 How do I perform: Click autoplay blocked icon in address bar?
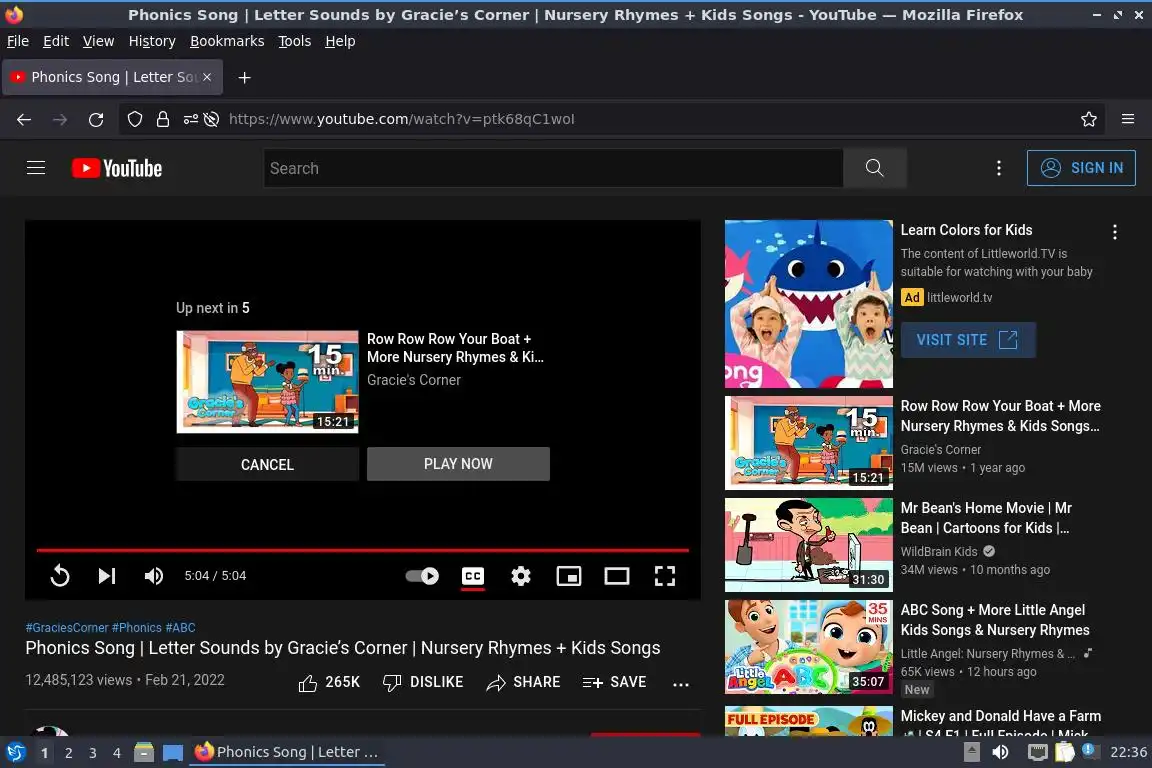coord(212,119)
